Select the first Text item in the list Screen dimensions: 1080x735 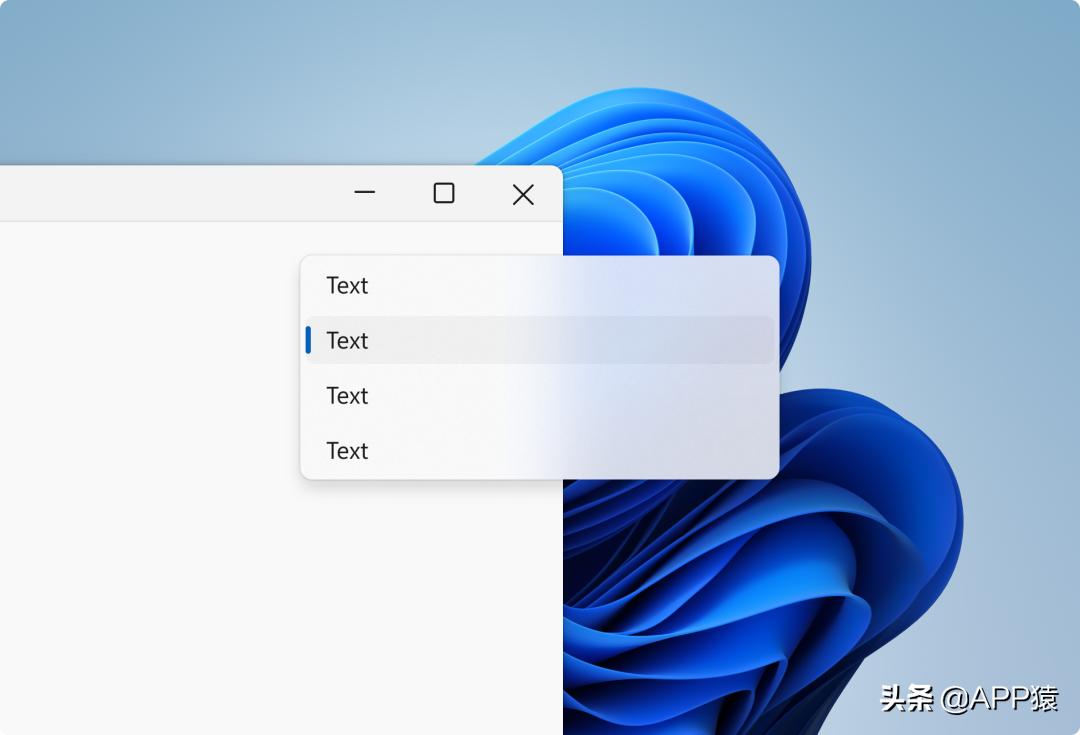coord(346,286)
